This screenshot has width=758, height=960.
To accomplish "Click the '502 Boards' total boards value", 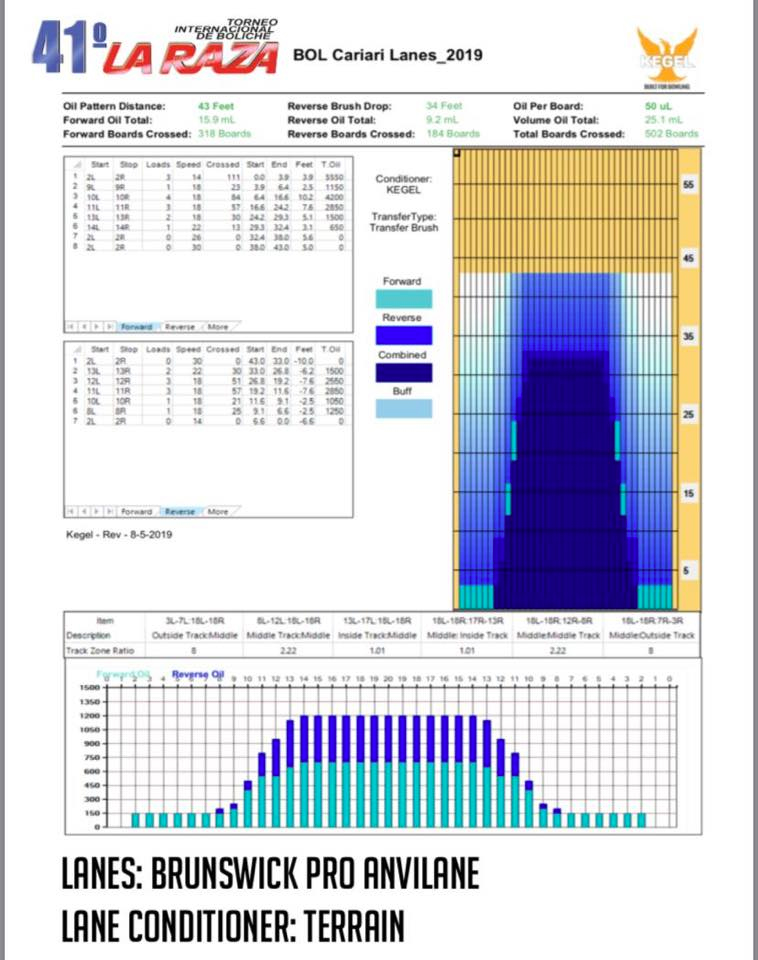I will 671,133.
